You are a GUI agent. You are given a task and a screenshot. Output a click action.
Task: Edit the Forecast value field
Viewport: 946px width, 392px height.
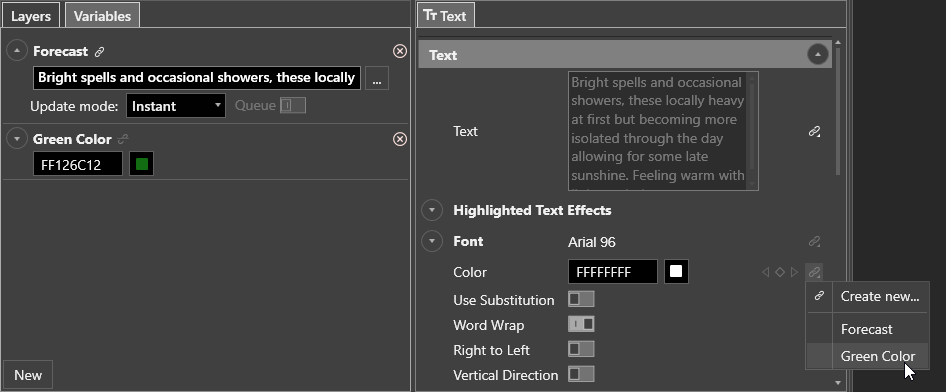(197, 78)
